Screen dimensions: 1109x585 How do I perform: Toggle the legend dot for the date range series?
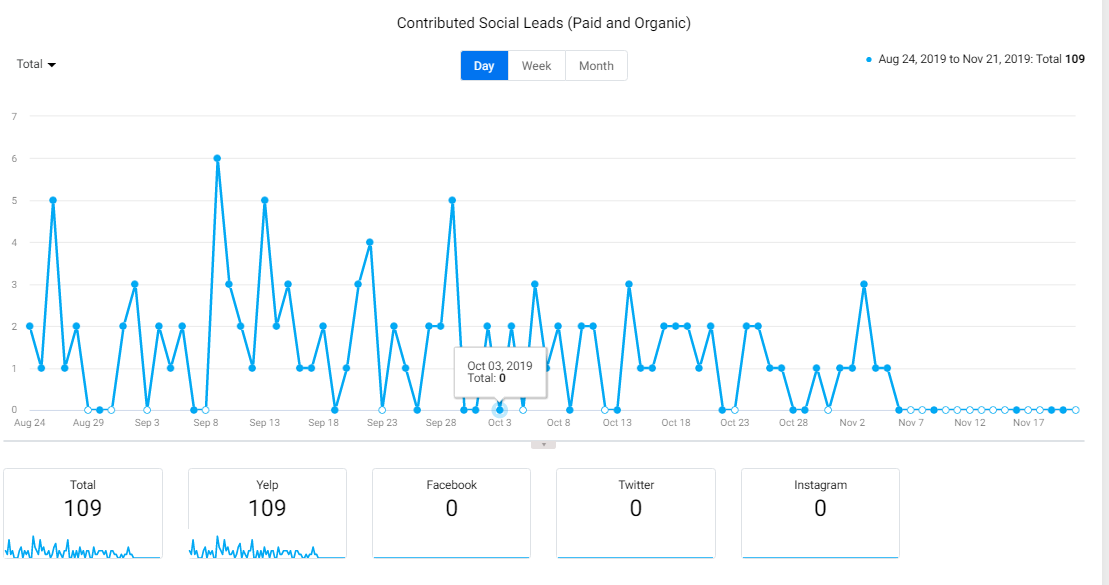(x=869, y=59)
